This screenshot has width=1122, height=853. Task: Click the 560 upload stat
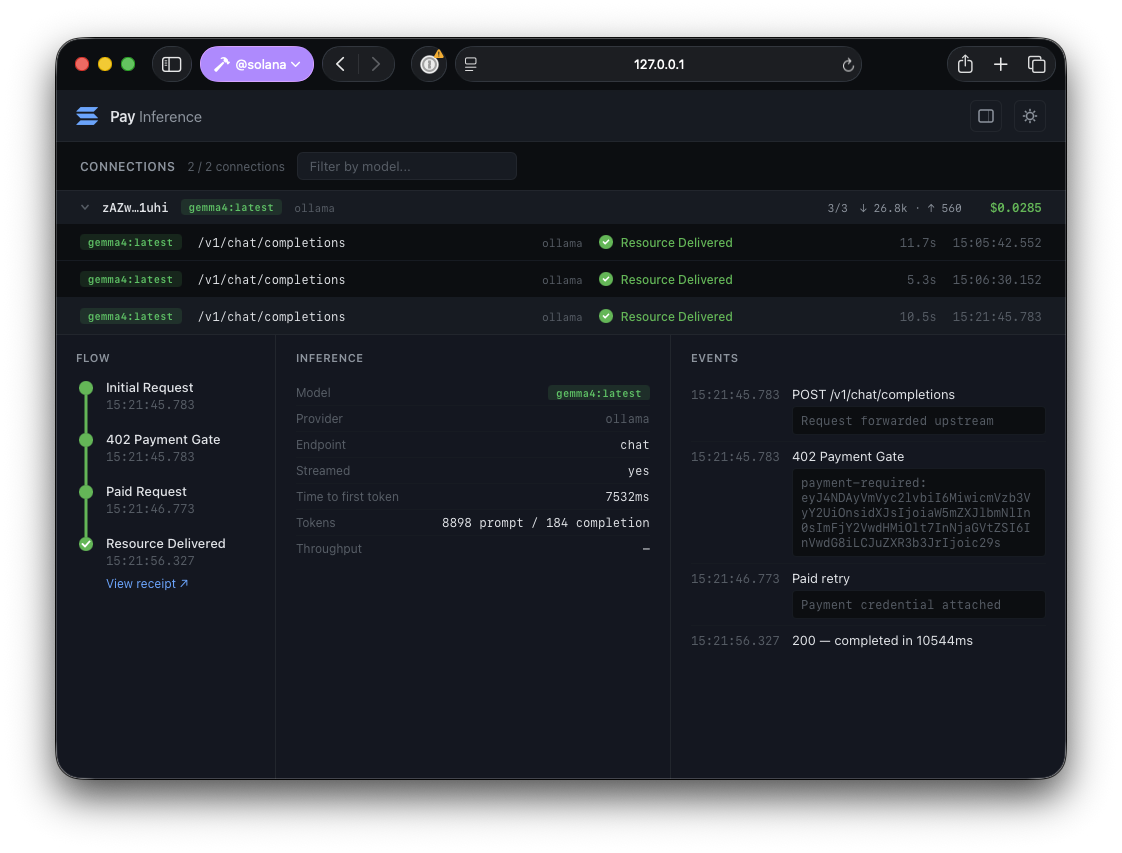[945, 208]
